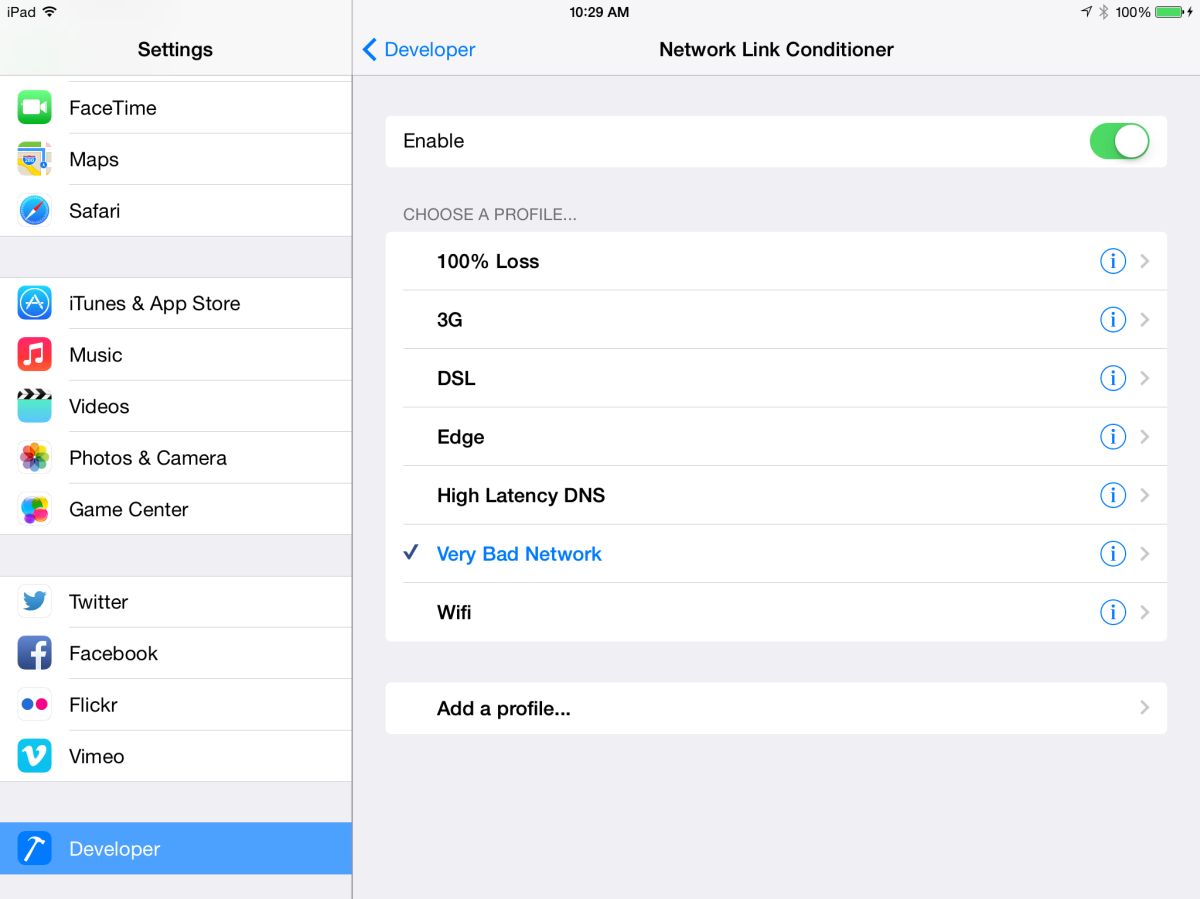
Task: Select Photos & Camera in sidebar
Action: (x=176, y=458)
